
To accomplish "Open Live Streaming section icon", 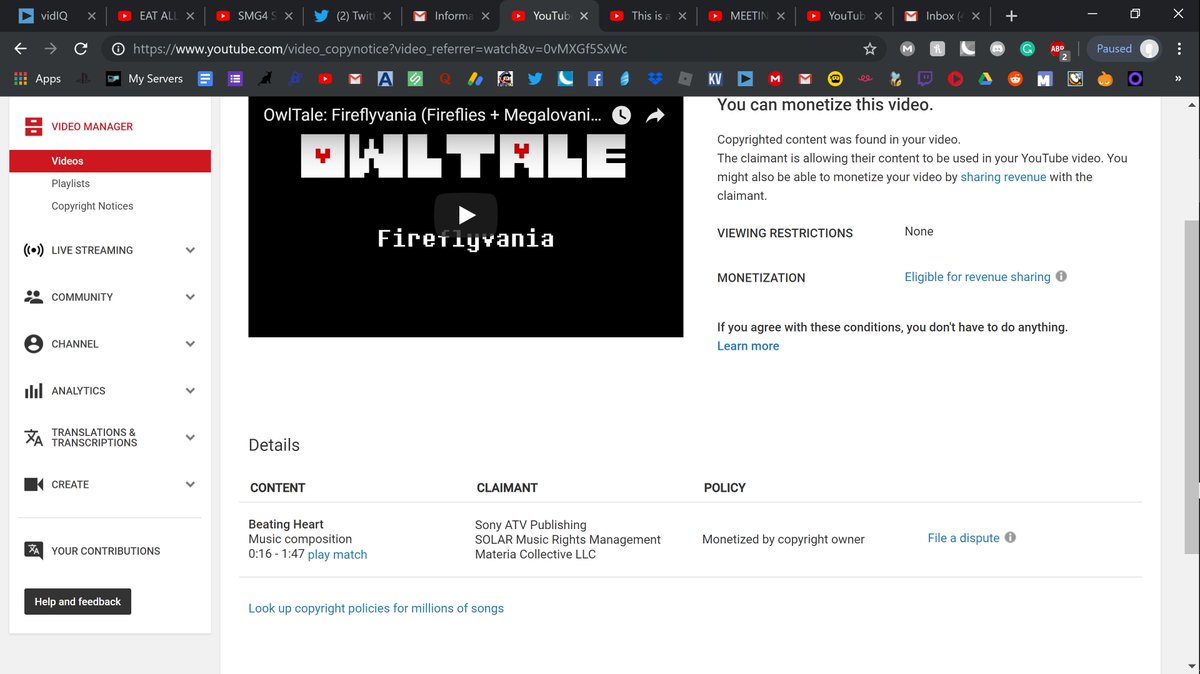I will pyautogui.click(x=33, y=250).
